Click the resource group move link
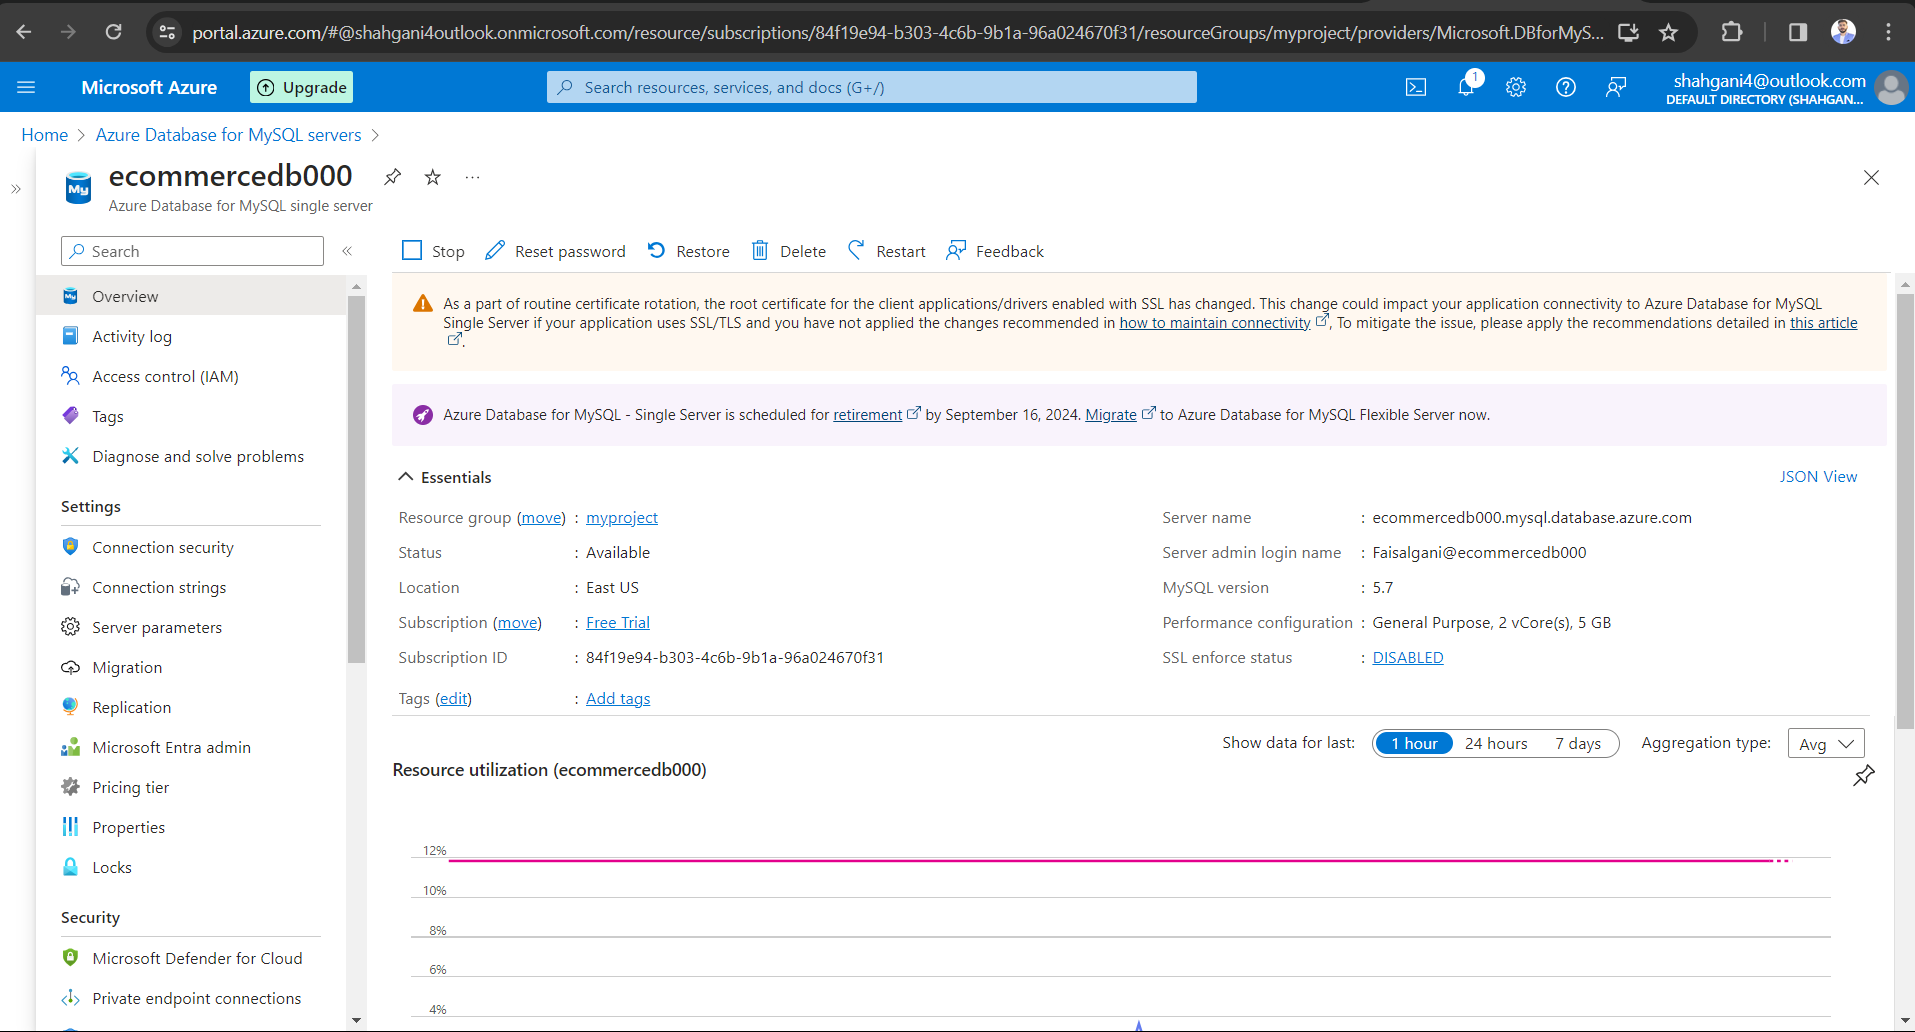Image resolution: width=1915 pixels, height=1032 pixels. pos(541,517)
